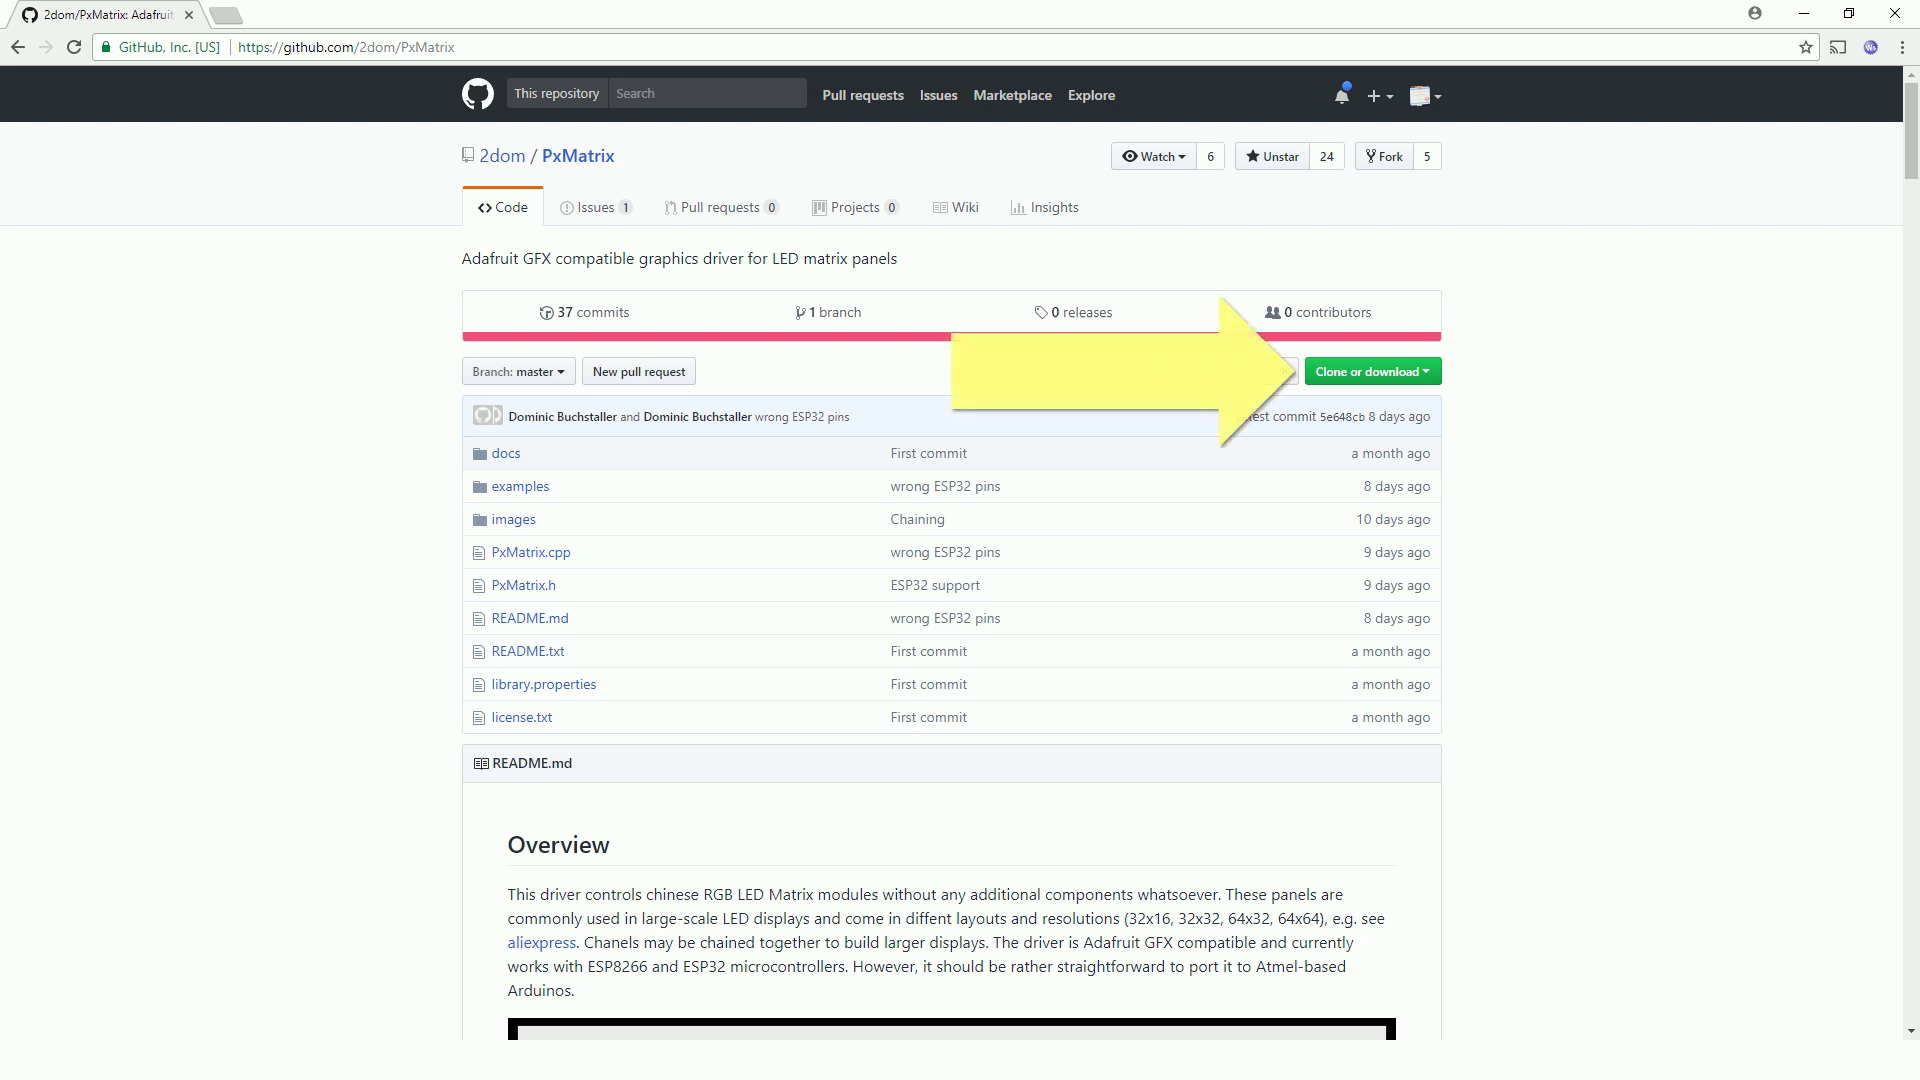Screen dimensions: 1920x1080
Task: Open the user avatar menu
Action: coord(1425,96)
